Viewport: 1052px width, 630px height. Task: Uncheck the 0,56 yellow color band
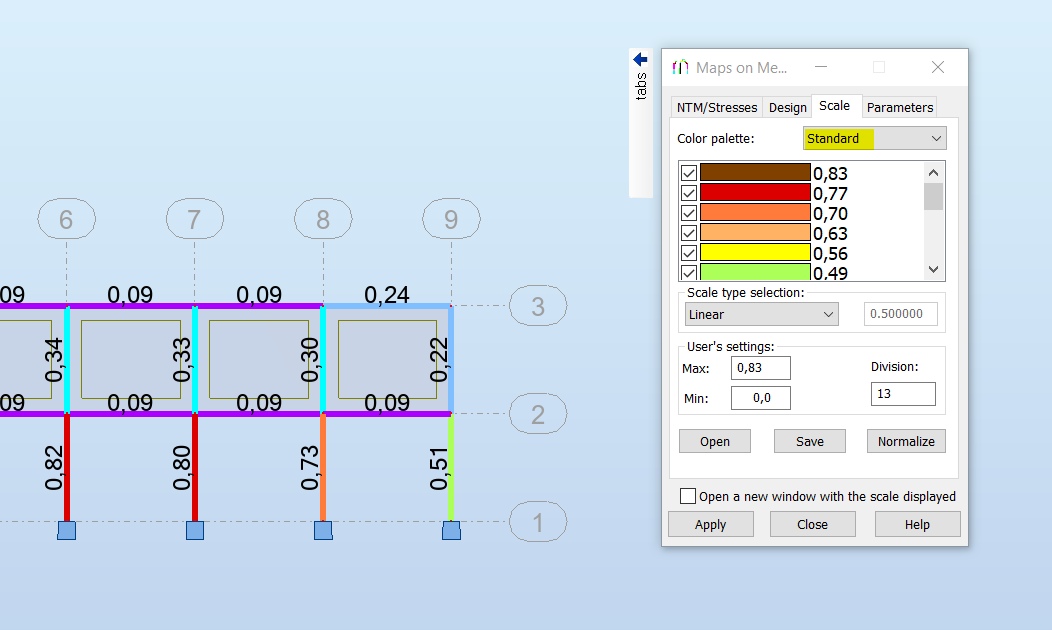[x=687, y=254]
